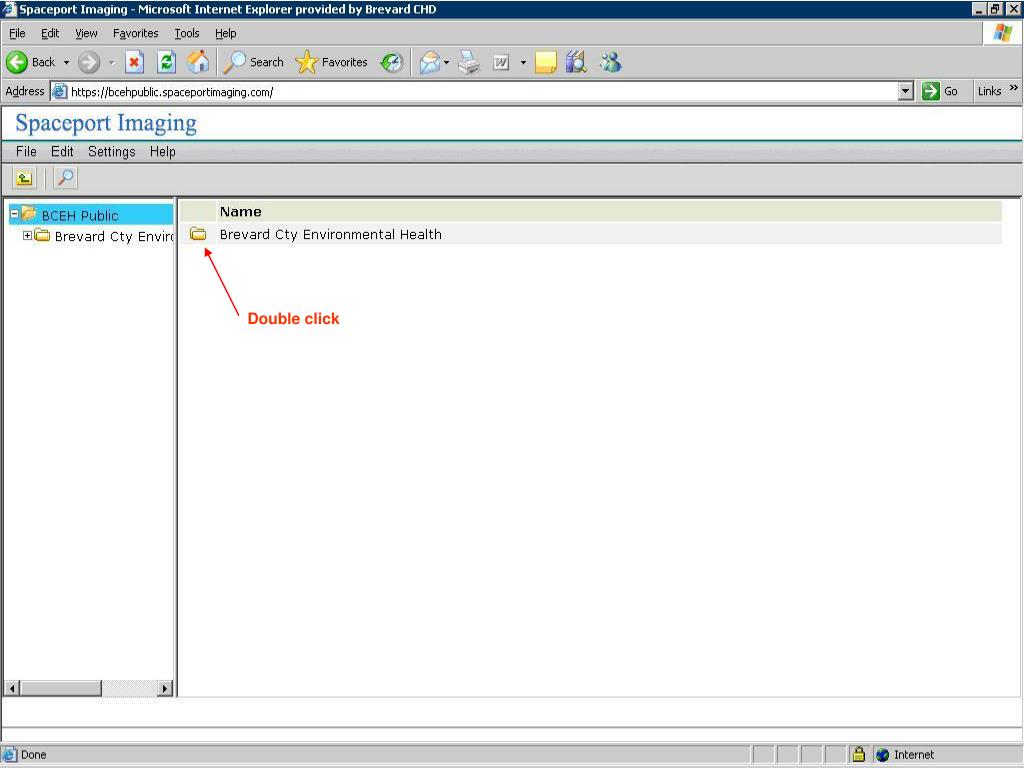Open the Edit with Word dropdown arrow
The image size is (1024, 768).
[x=523, y=63]
